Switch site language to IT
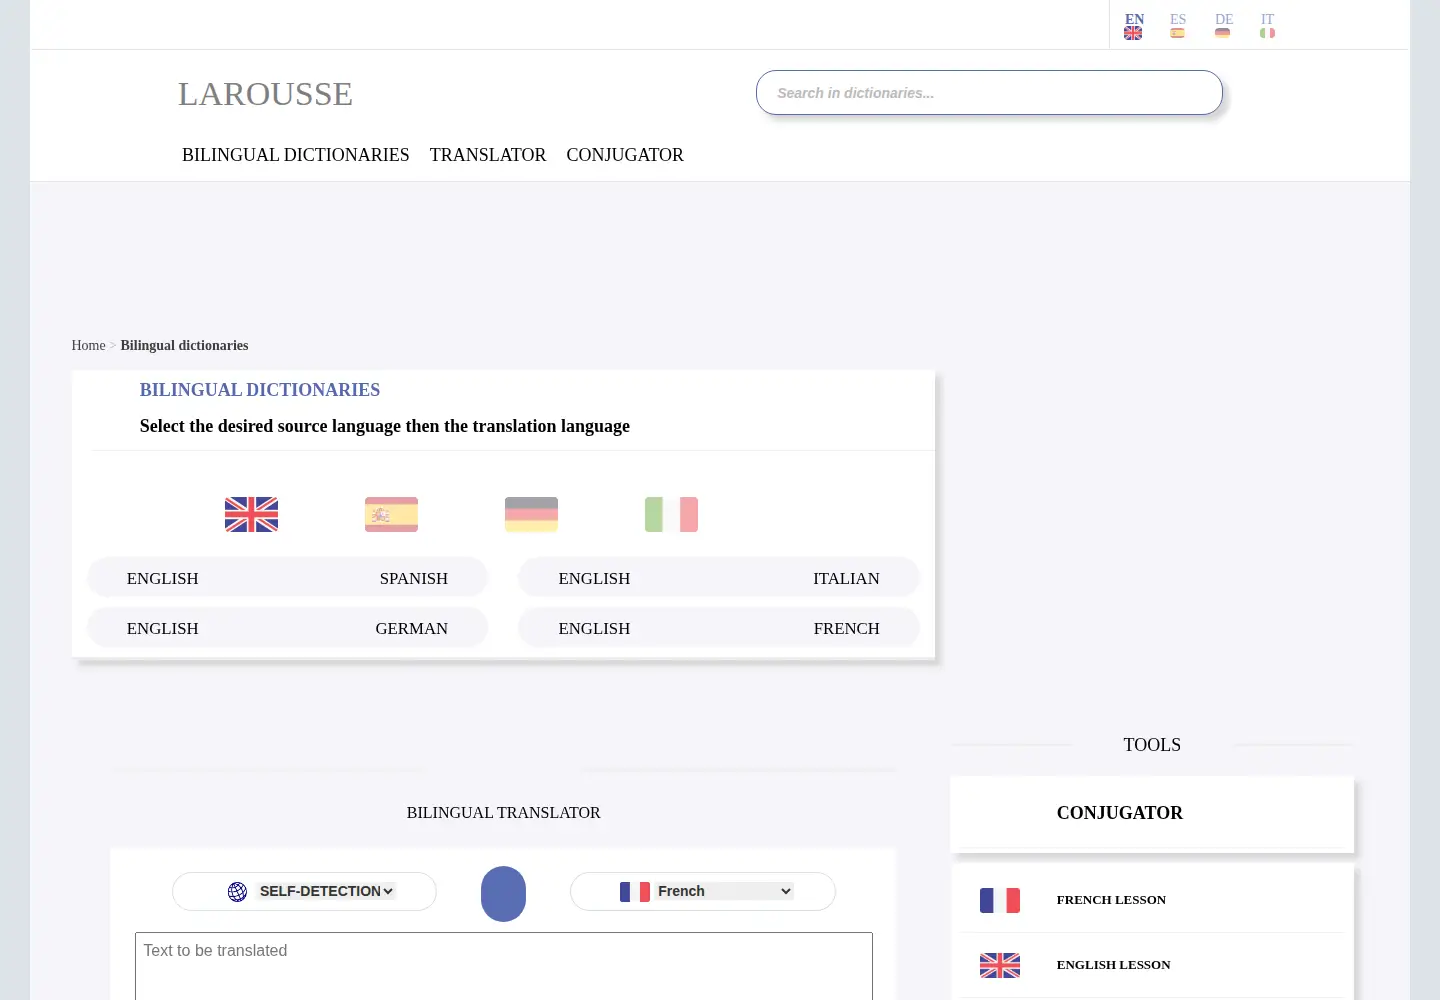The width and height of the screenshot is (1440, 1000). pyautogui.click(x=1267, y=26)
